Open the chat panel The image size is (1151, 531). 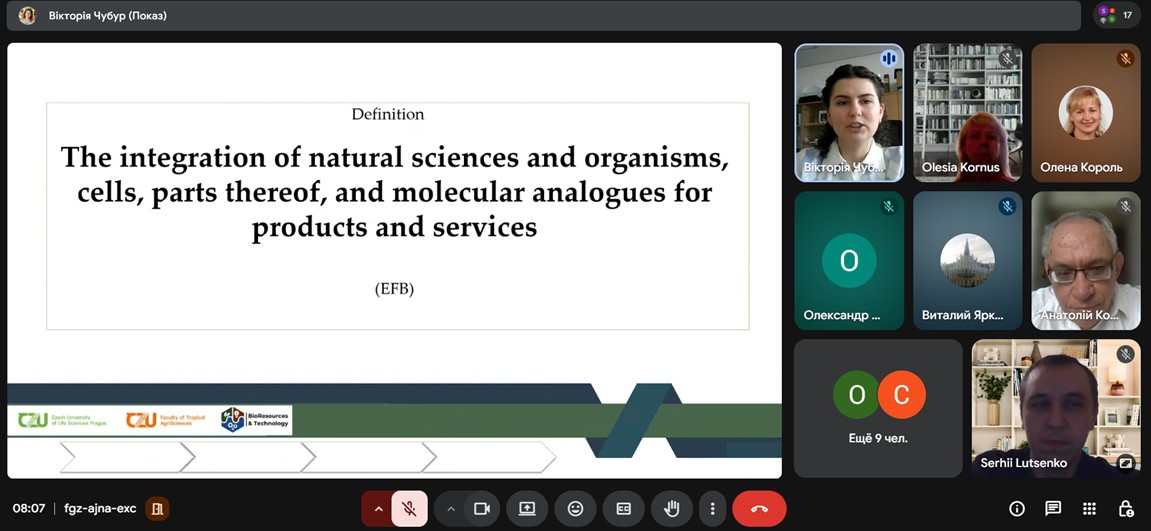(1053, 509)
